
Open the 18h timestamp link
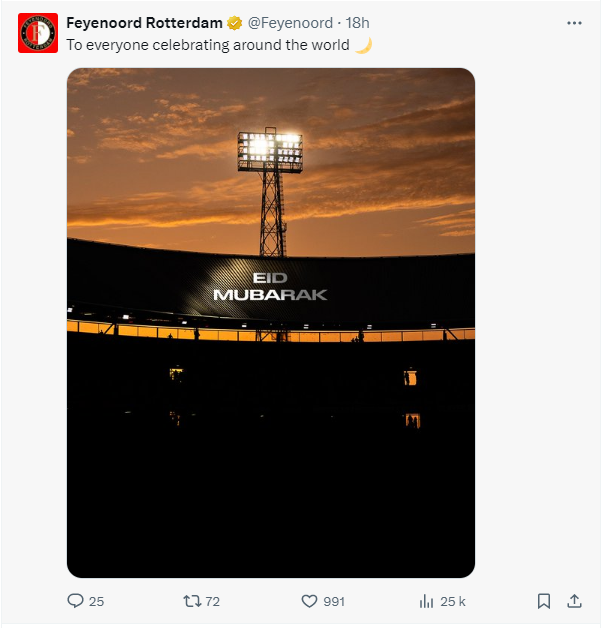[x=357, y=23]
